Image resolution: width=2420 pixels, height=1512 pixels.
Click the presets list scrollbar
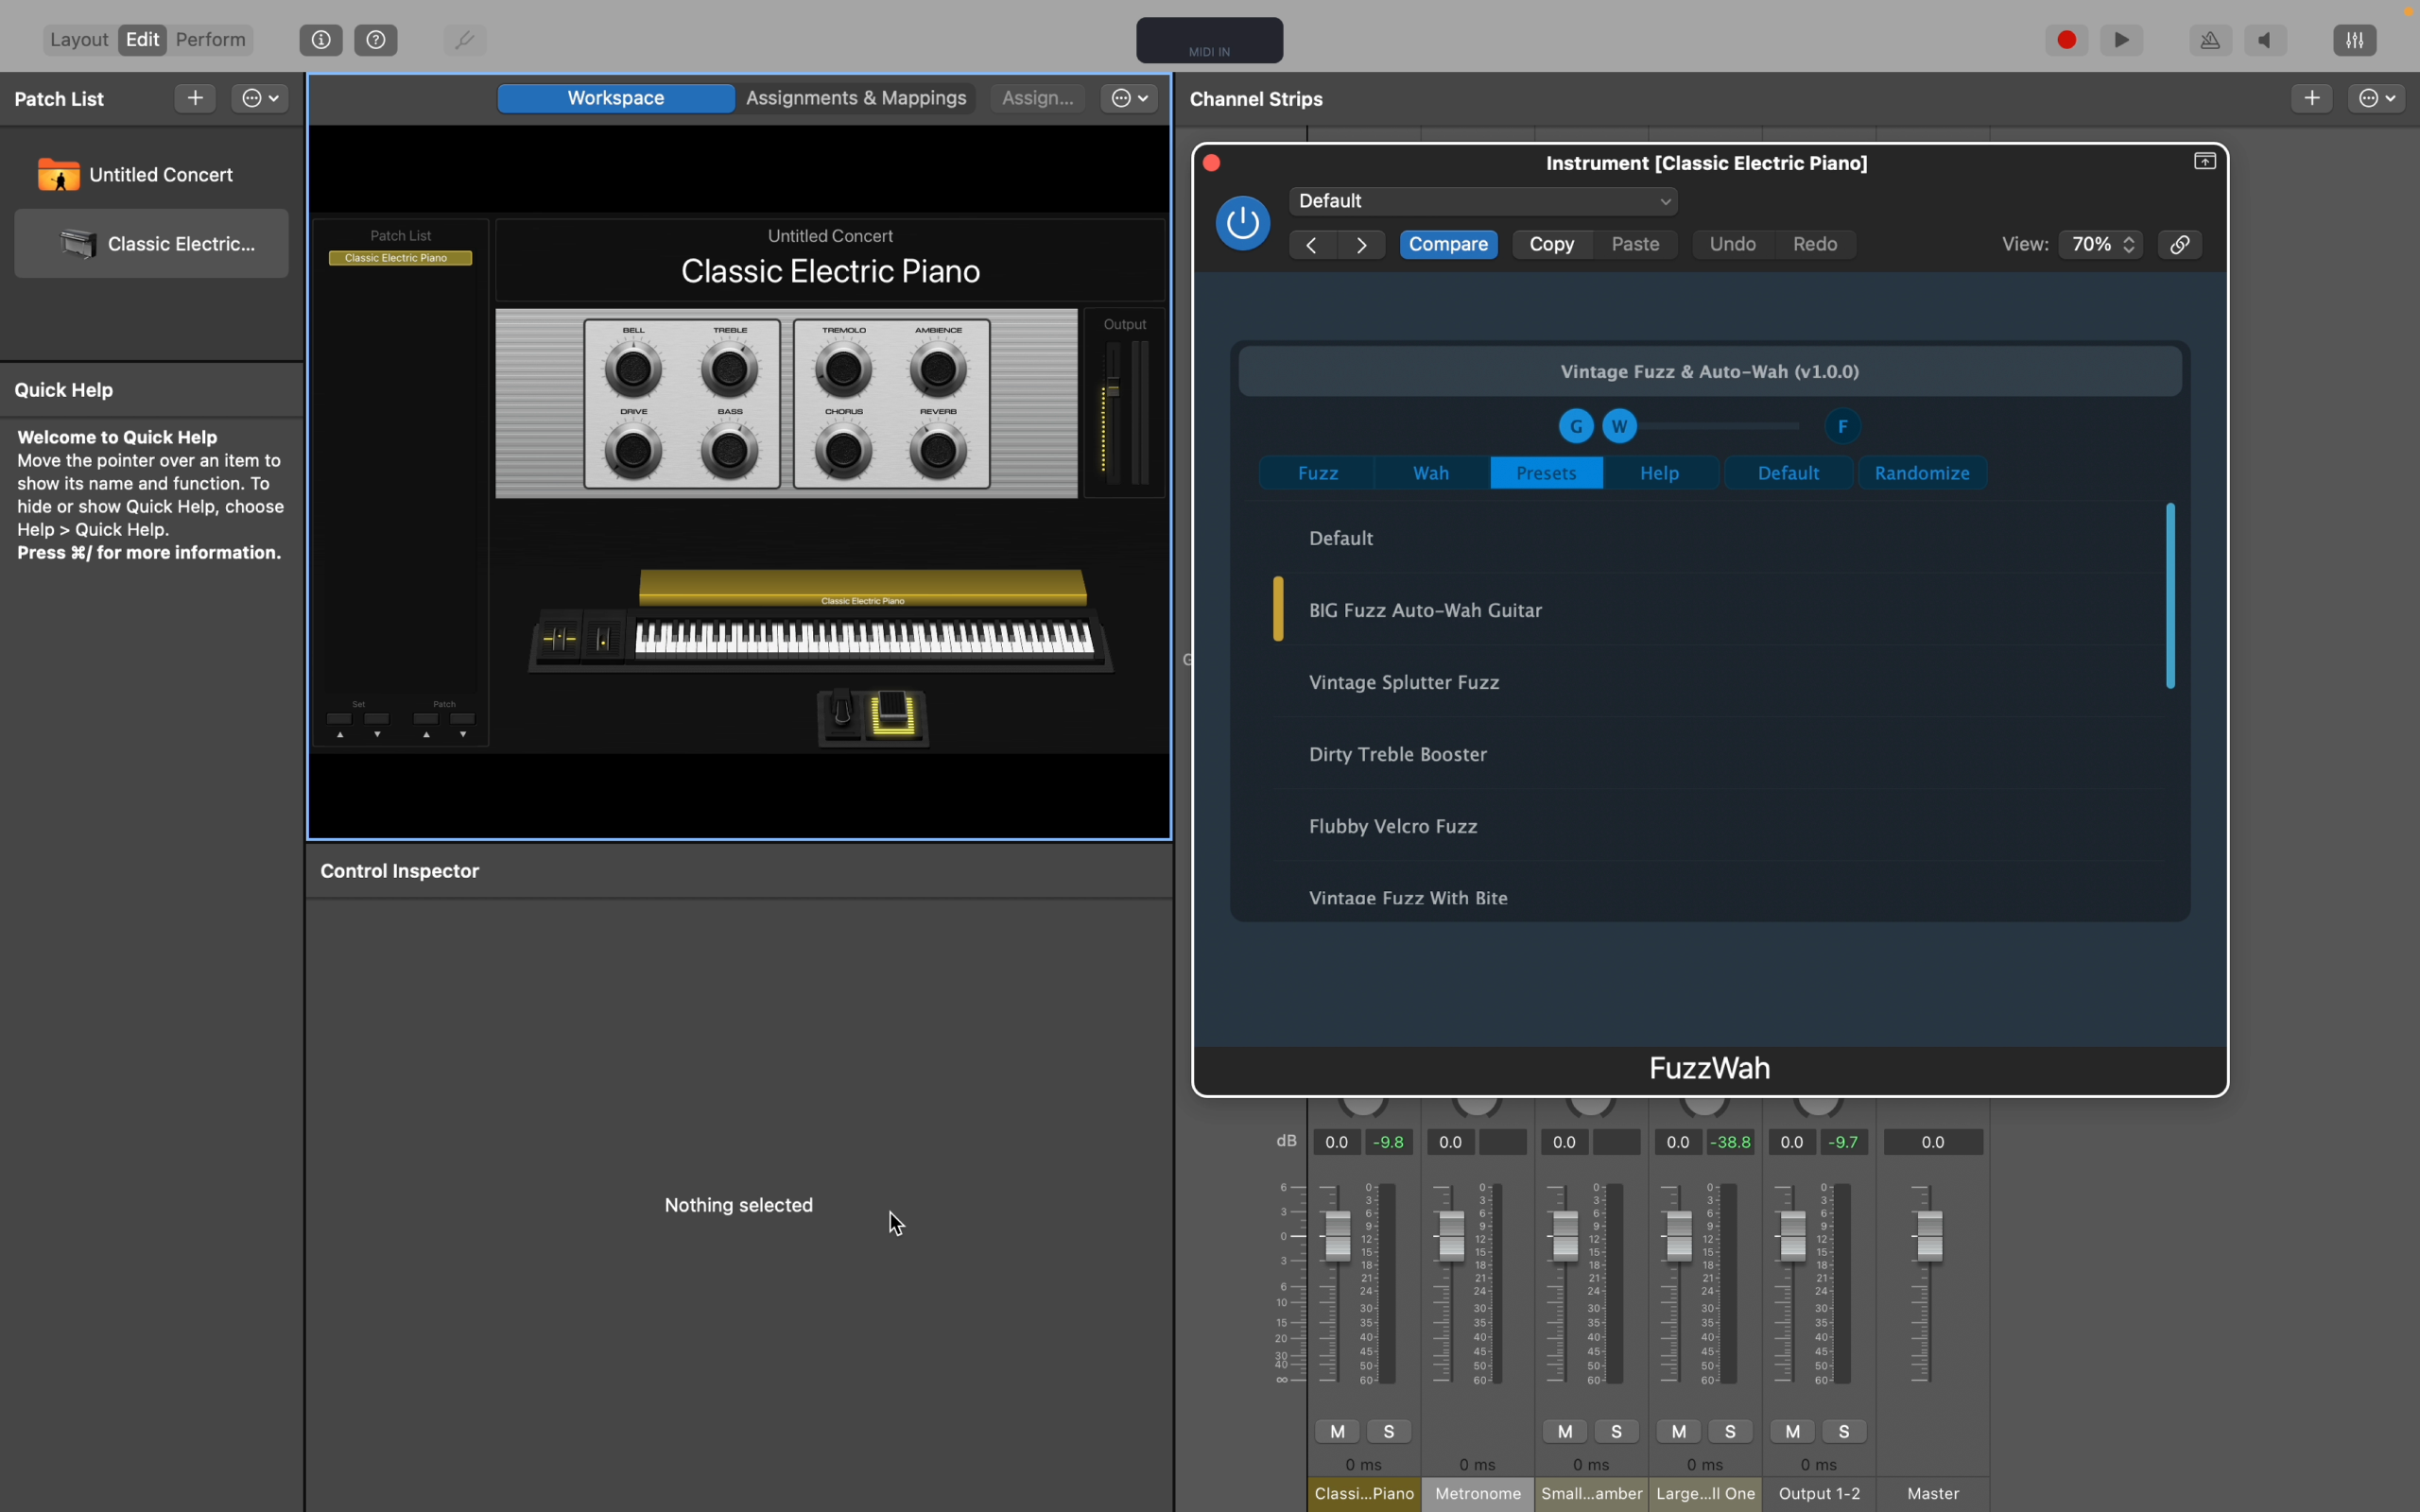tap(2170, 596)
